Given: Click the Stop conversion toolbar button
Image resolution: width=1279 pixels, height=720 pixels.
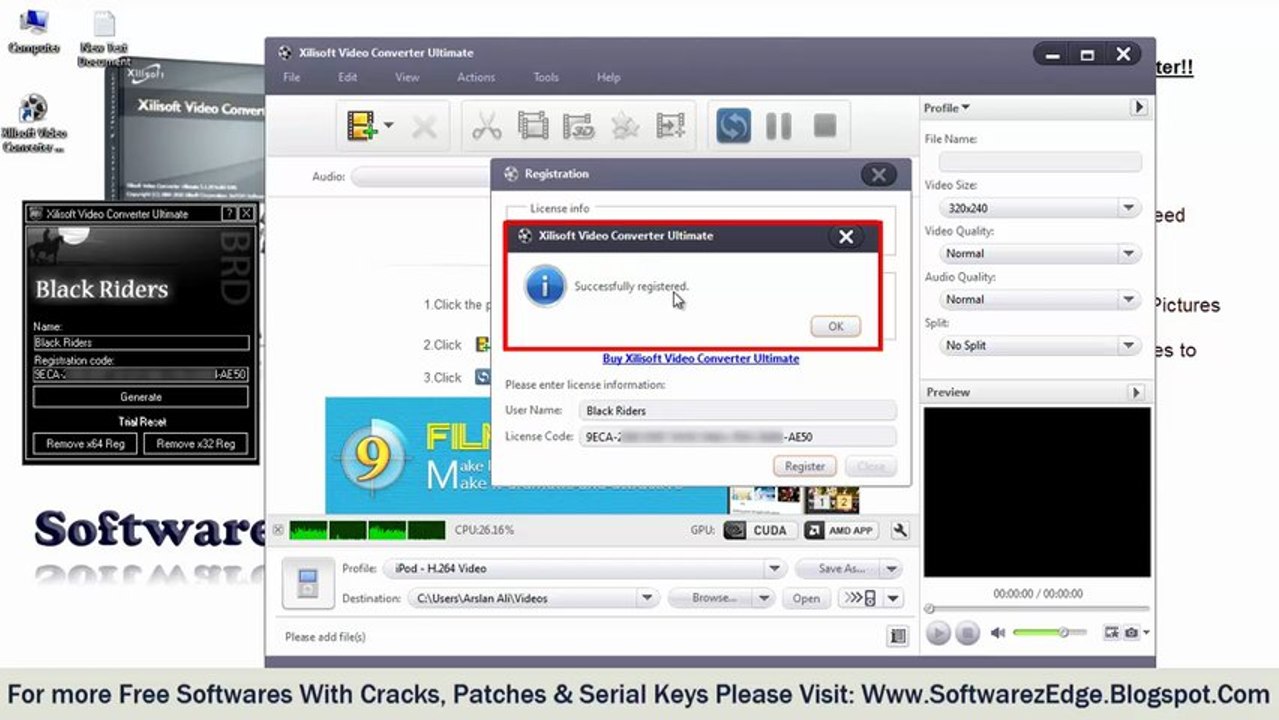Looking at the screenshot, I should coord(824,126).
